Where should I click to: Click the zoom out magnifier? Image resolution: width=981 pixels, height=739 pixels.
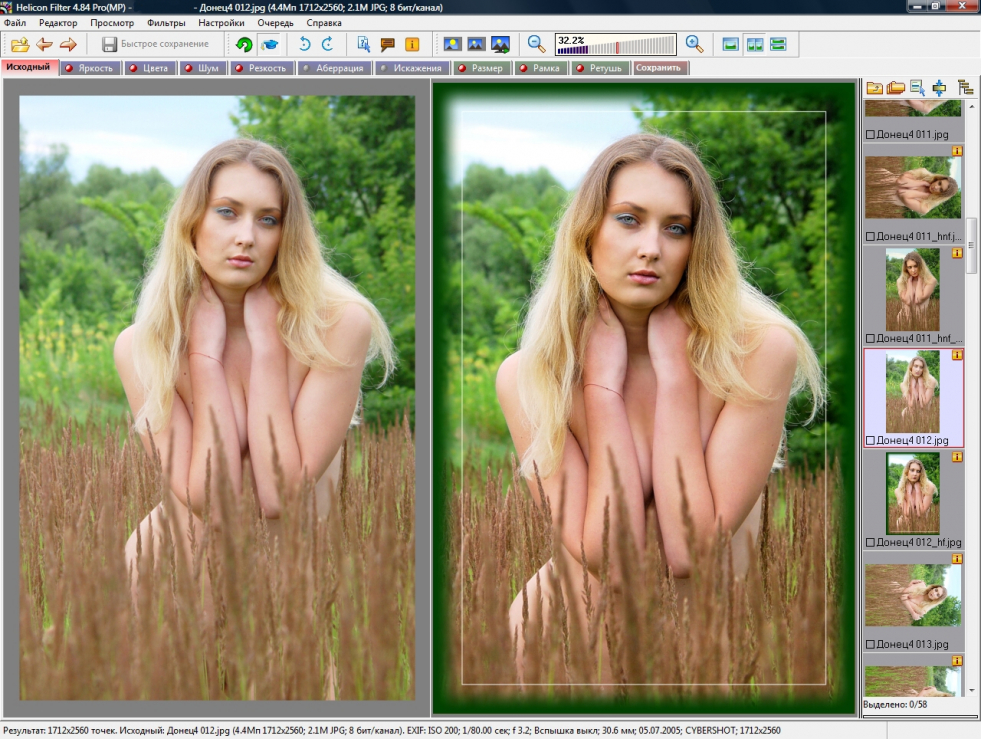tap(537, 44)
